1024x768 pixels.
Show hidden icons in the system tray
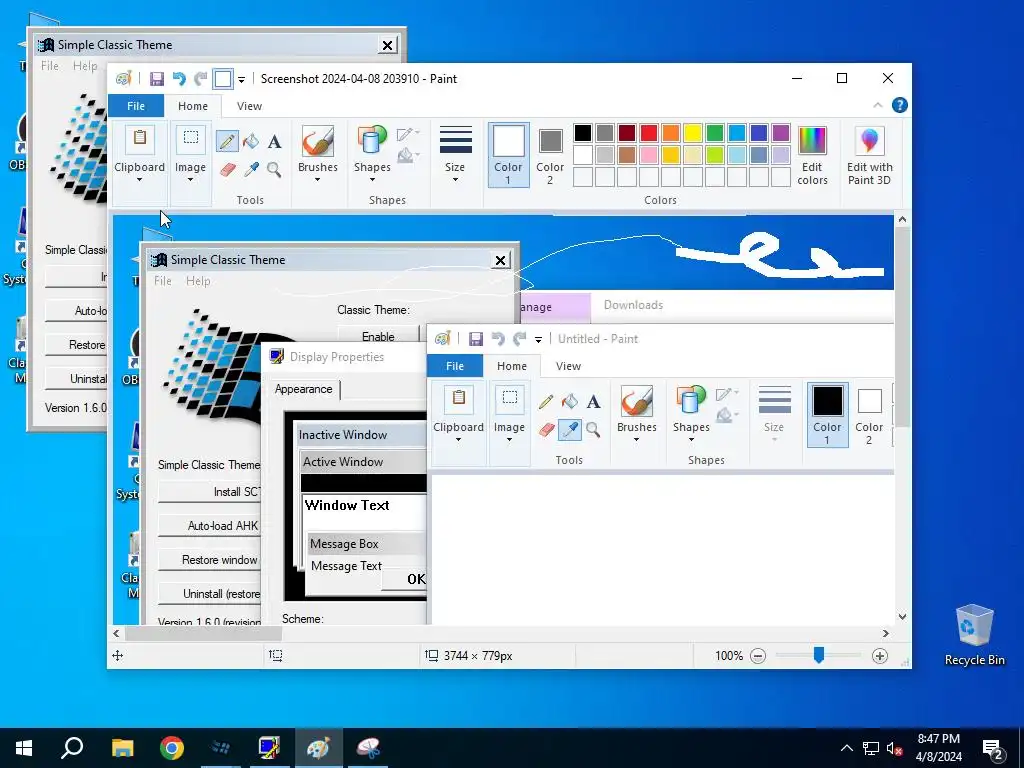coord(846,748)
